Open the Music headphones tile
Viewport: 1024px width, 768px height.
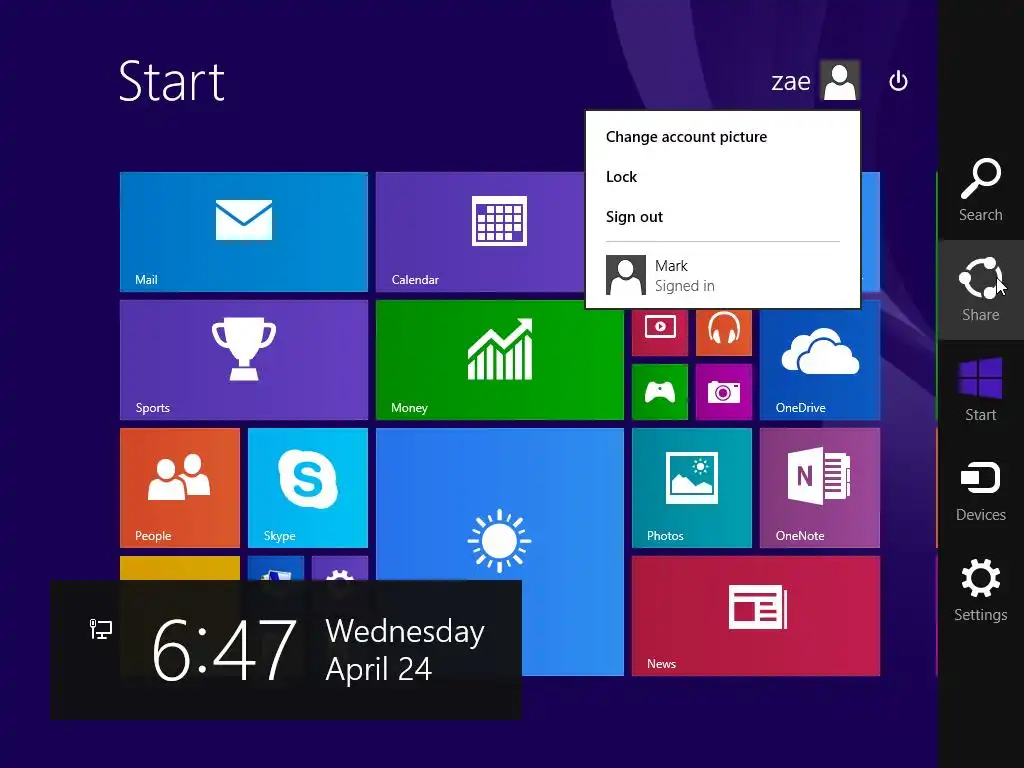(724, 332)
